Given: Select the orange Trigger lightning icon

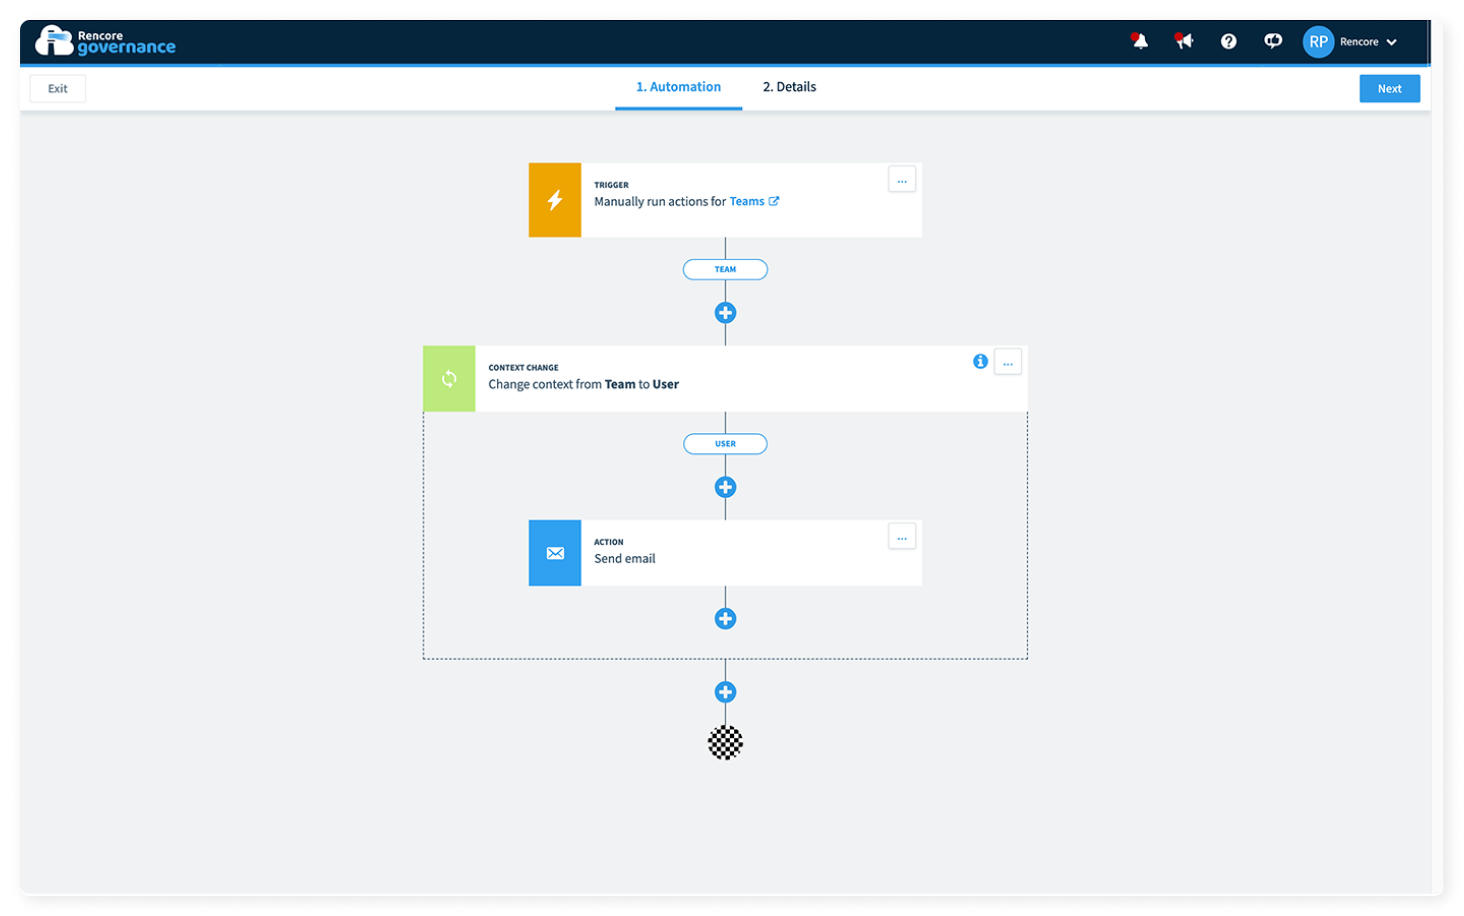Looking at the screenshot, I should tap(555, 200).
